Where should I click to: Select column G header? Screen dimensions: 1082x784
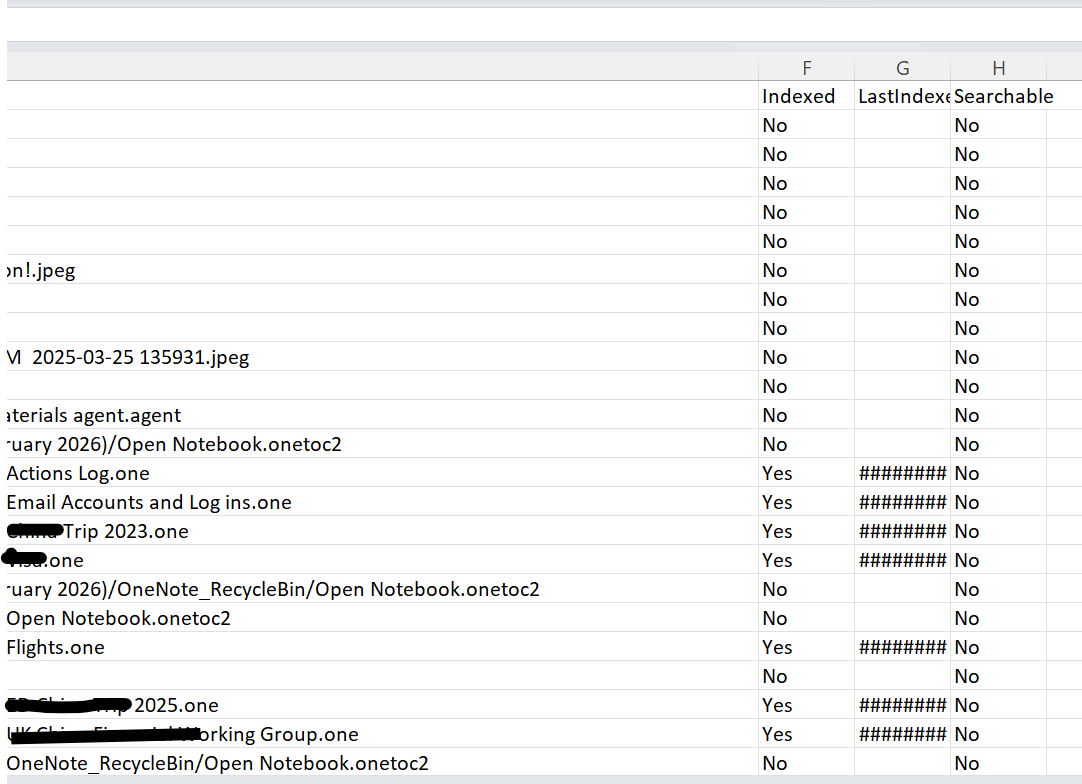(x=902, y=67)
